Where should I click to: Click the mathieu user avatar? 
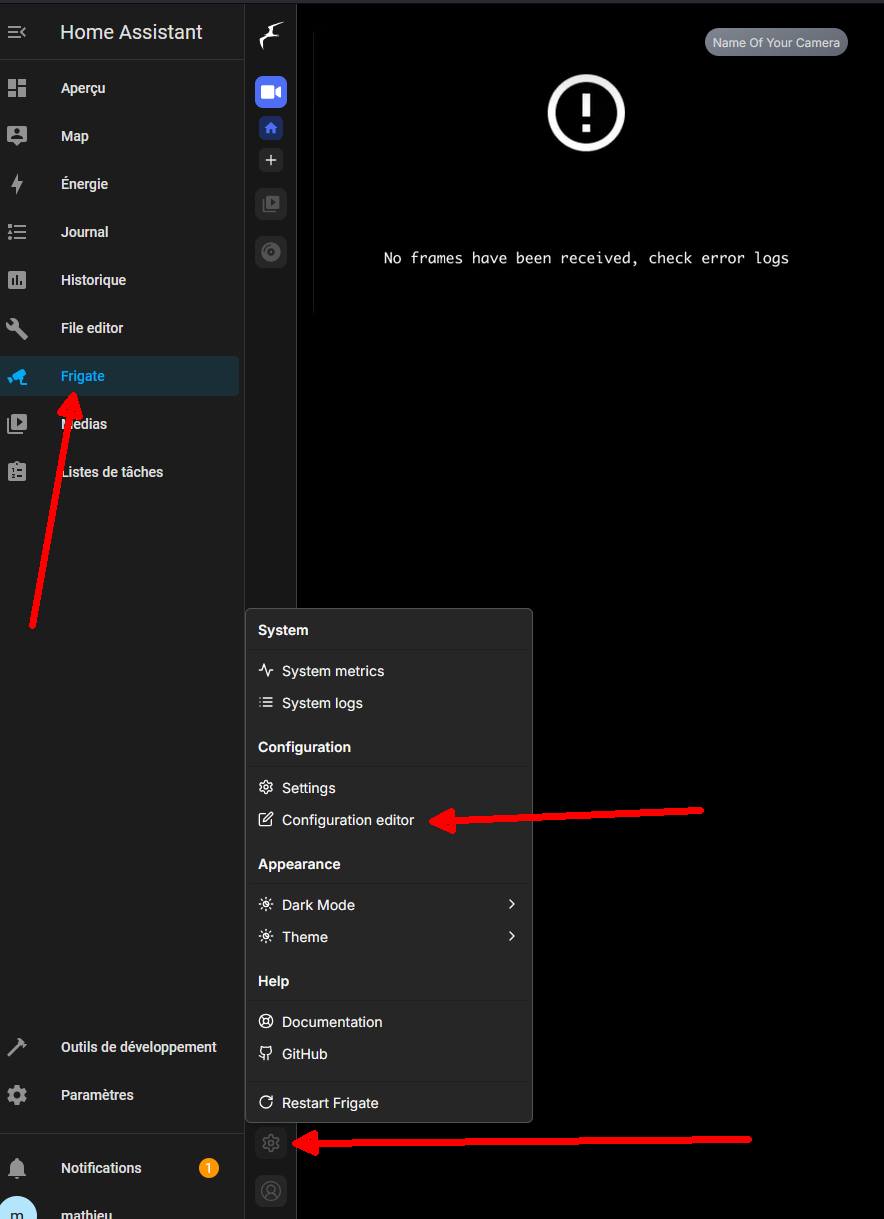click(17, 1208)
